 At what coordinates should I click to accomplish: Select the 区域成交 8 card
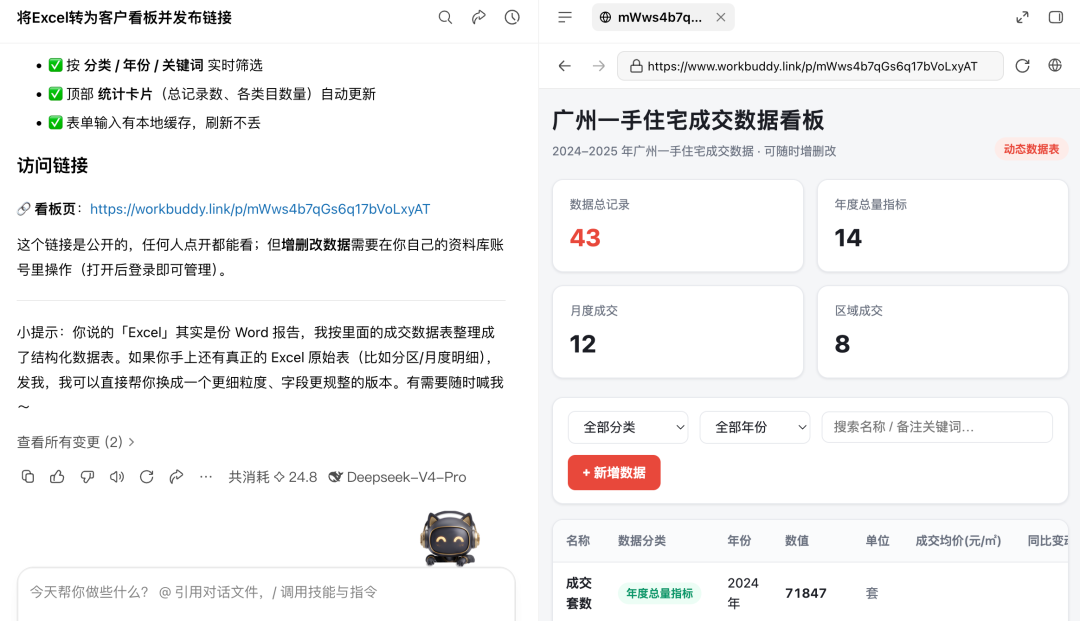(x=942, y=332)
